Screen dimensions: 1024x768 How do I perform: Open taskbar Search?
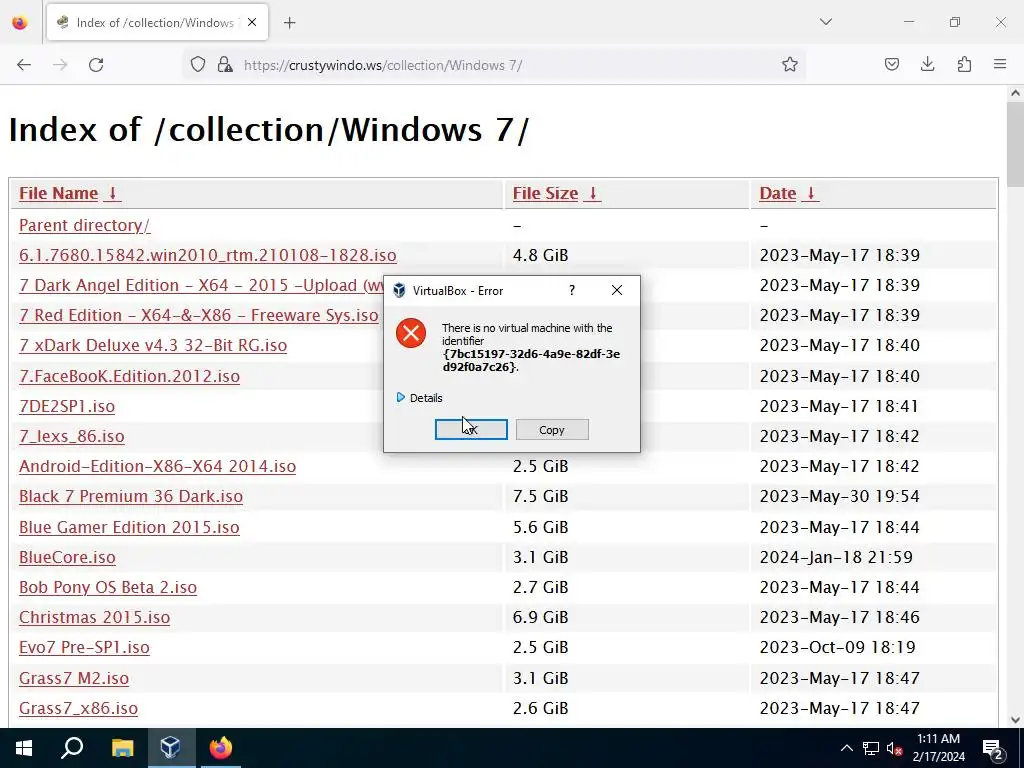click(72, 748)
